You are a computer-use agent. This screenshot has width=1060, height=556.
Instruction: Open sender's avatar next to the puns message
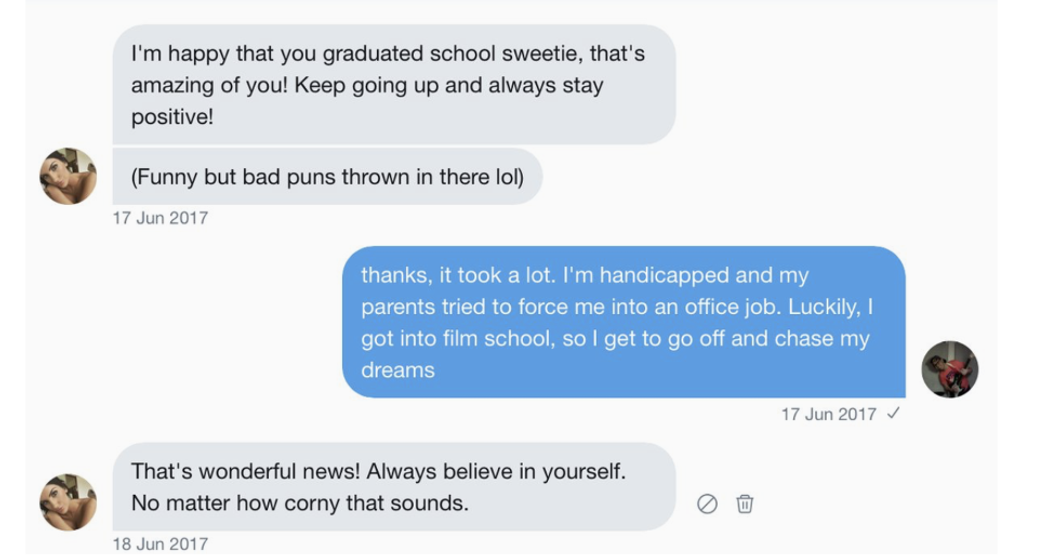point(68,176)
